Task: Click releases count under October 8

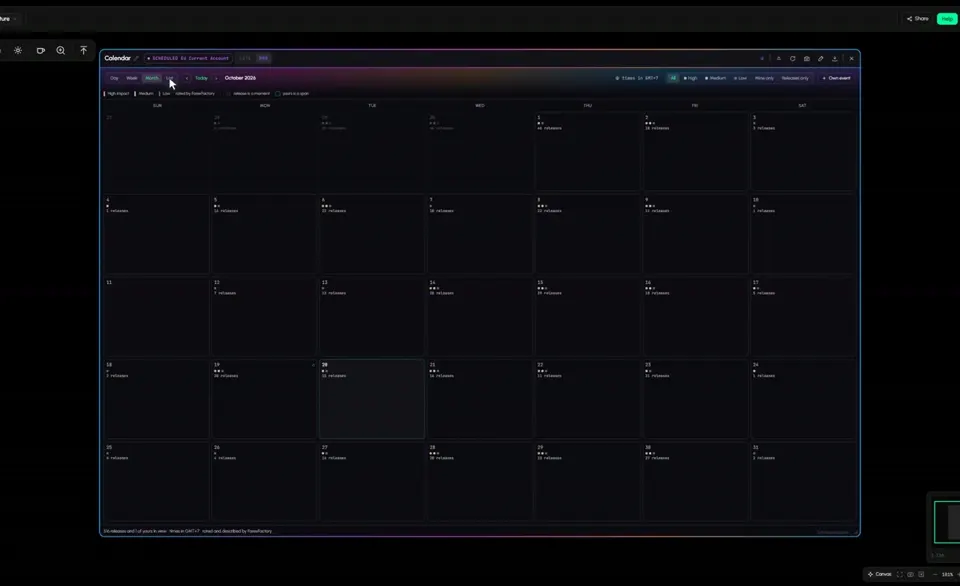Action: (549, 211)
